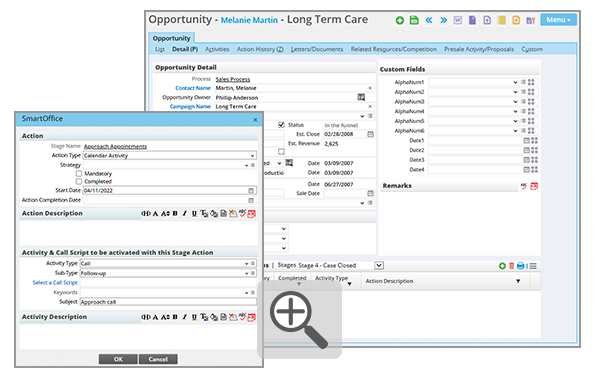The height and width of the screenshot is (390, 600).
Task: Add a stage action with green plus icon
Action: (x=502, y=266)
